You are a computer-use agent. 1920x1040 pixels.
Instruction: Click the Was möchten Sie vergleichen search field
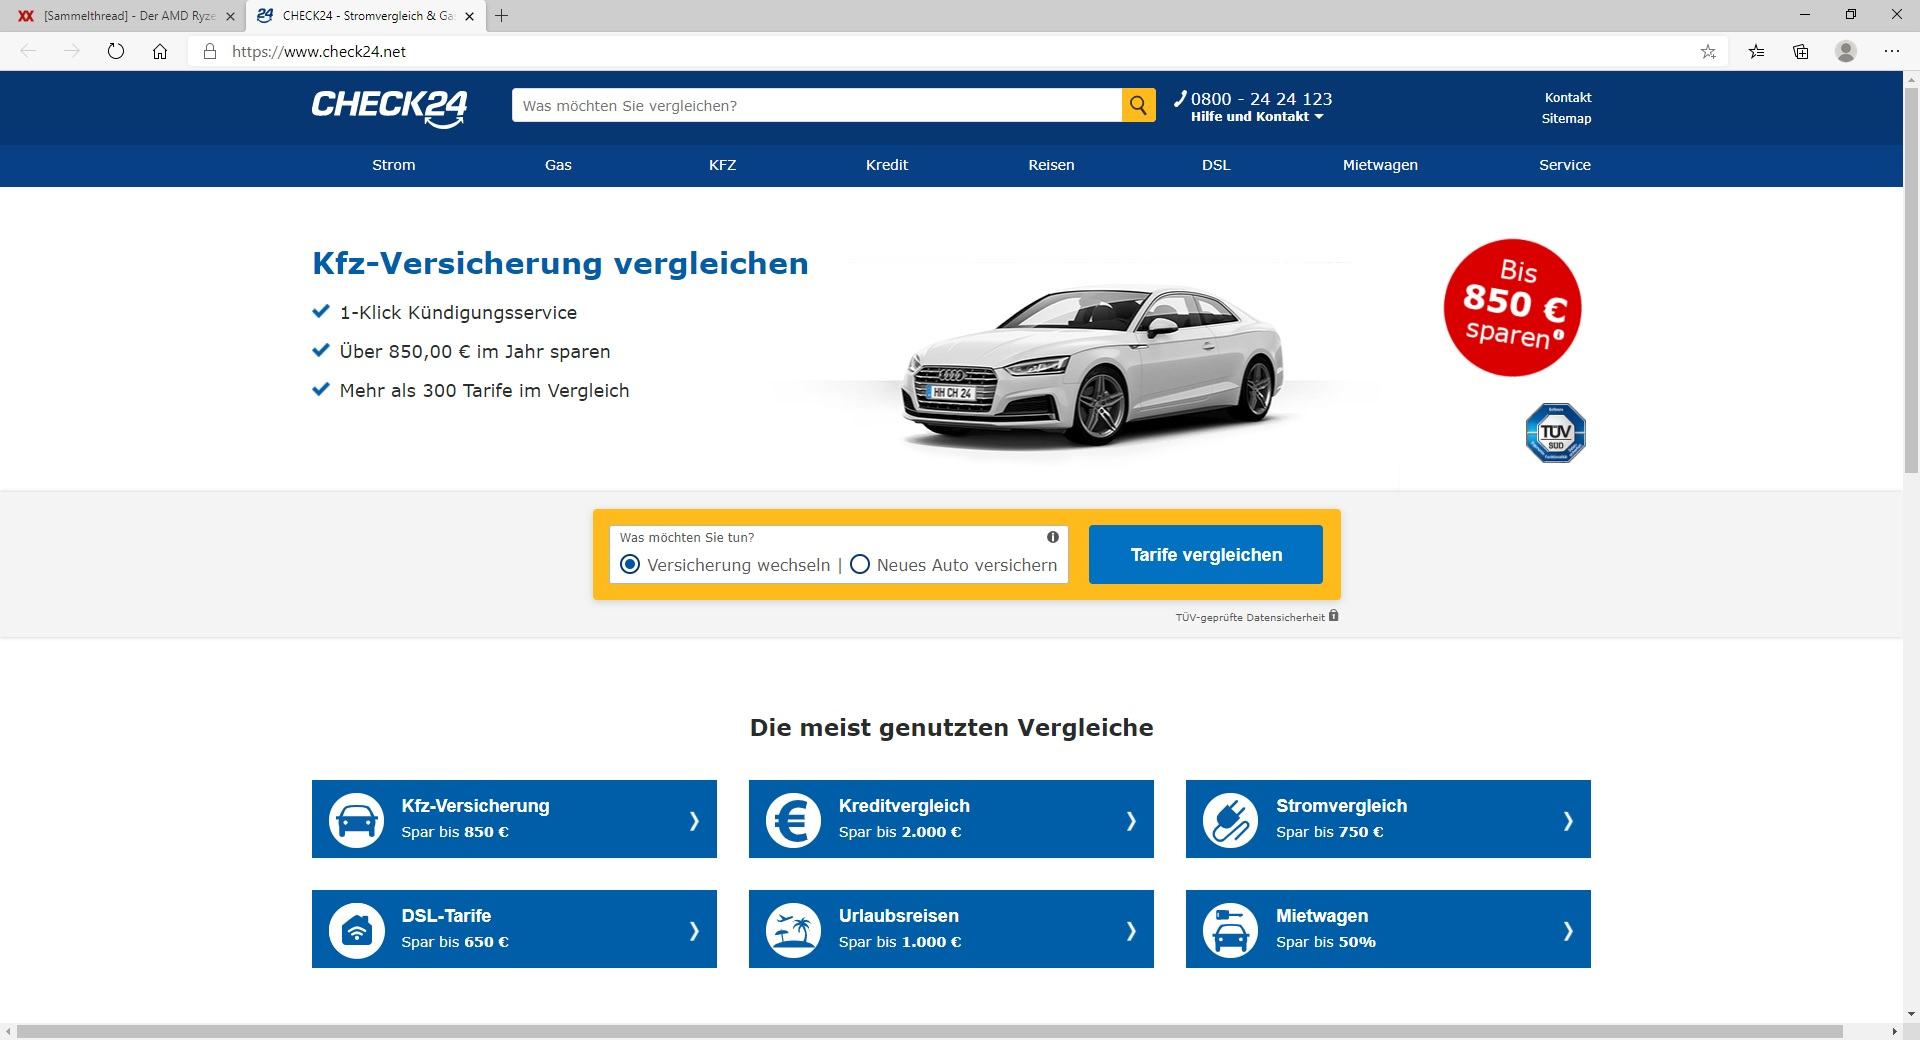point(816,105)
